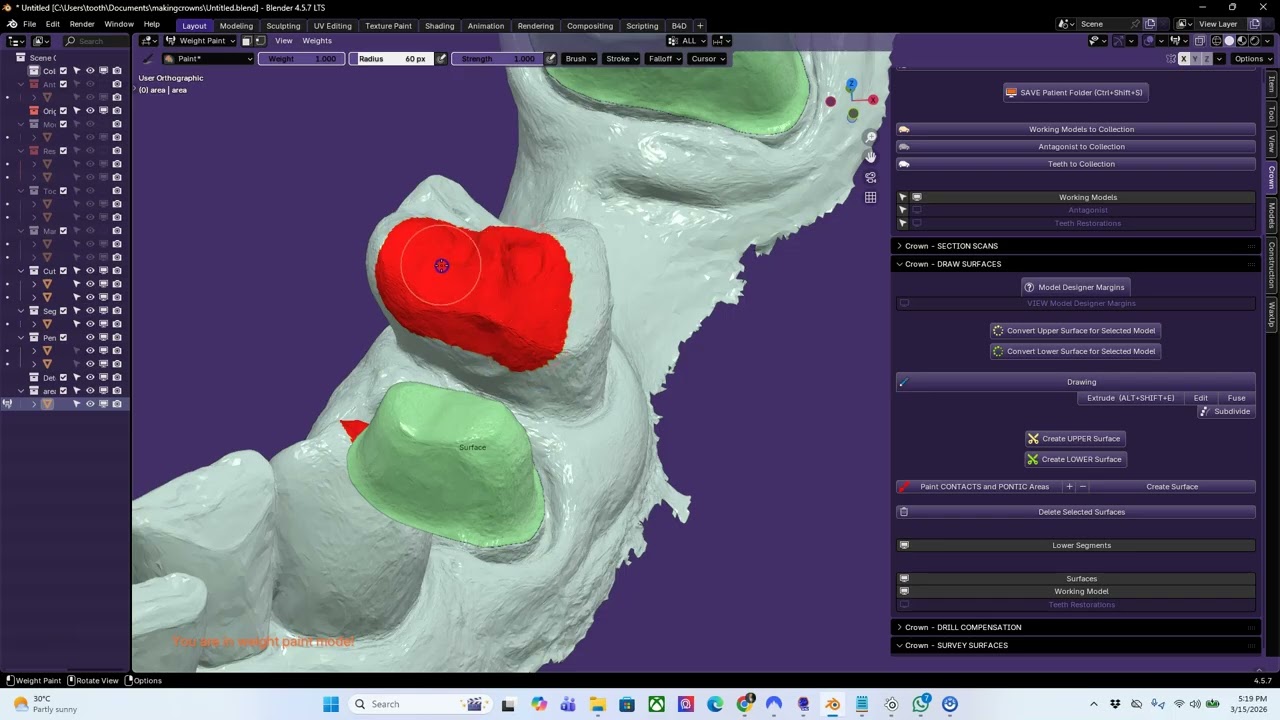This screenshot has height=720, width=1280.
Task: Select solid viewport shading
Action: point(1229,41)
